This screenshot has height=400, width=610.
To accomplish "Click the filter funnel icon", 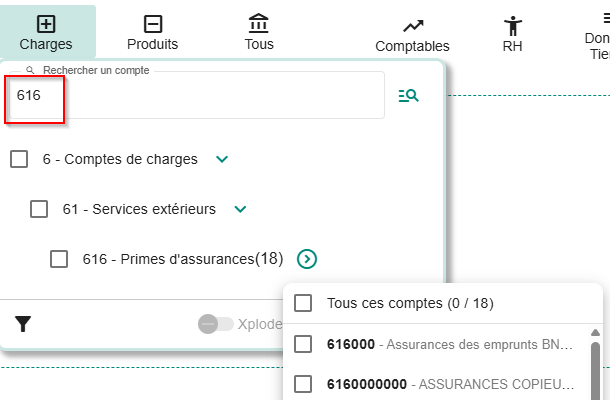I will (x=23, y=323).
